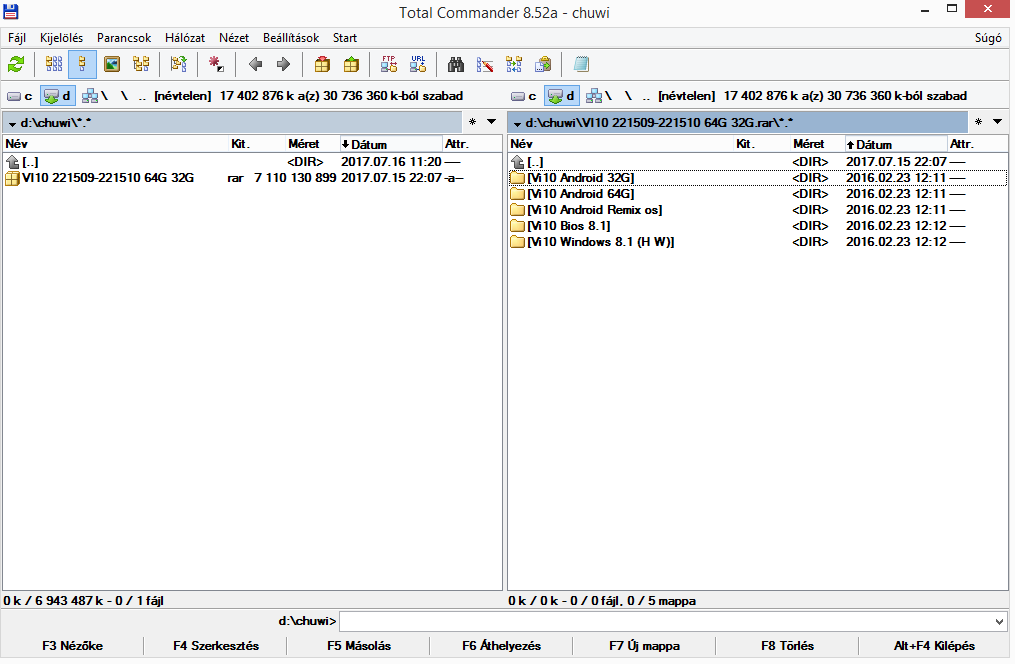This screenshot has height=664, width=1015.
Task: Go forward with the right arrow icon
Action: [283, 64]
